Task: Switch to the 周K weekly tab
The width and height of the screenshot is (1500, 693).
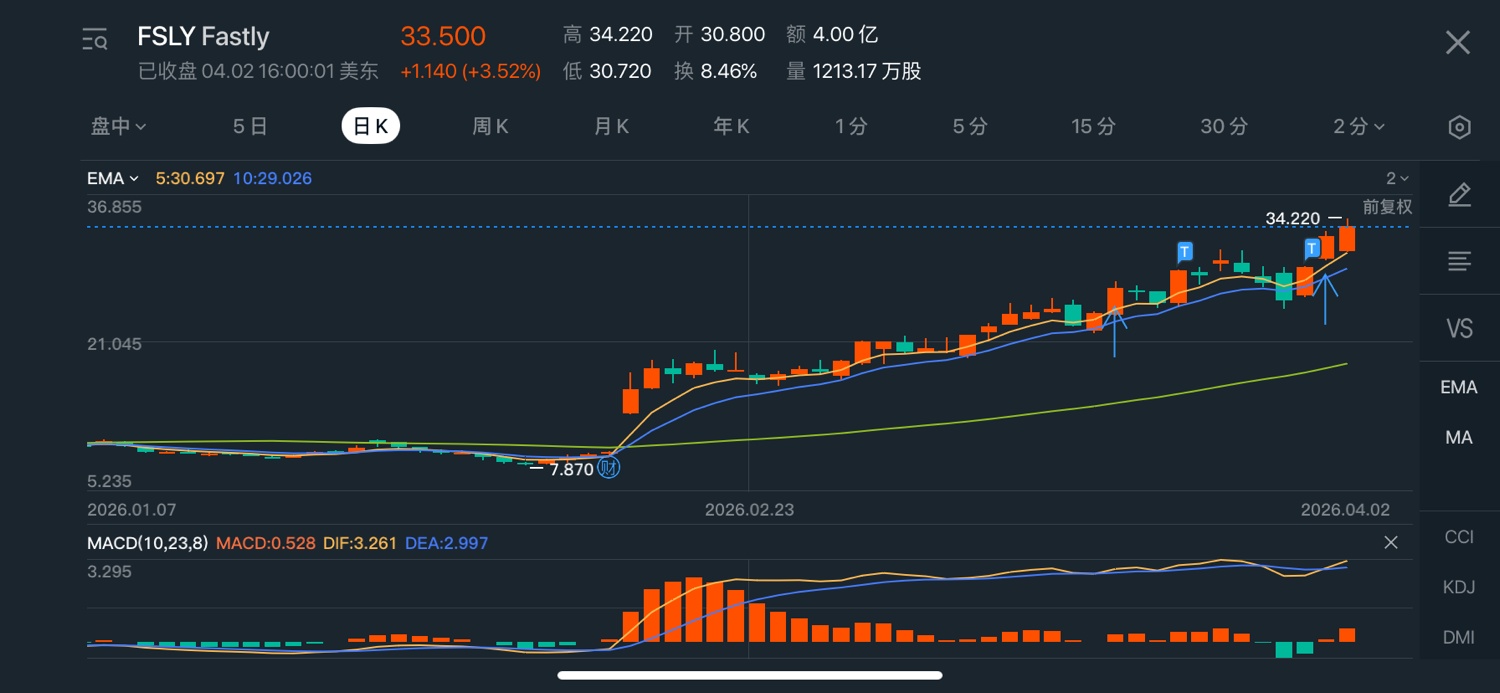Action: [x=490, y=126]
